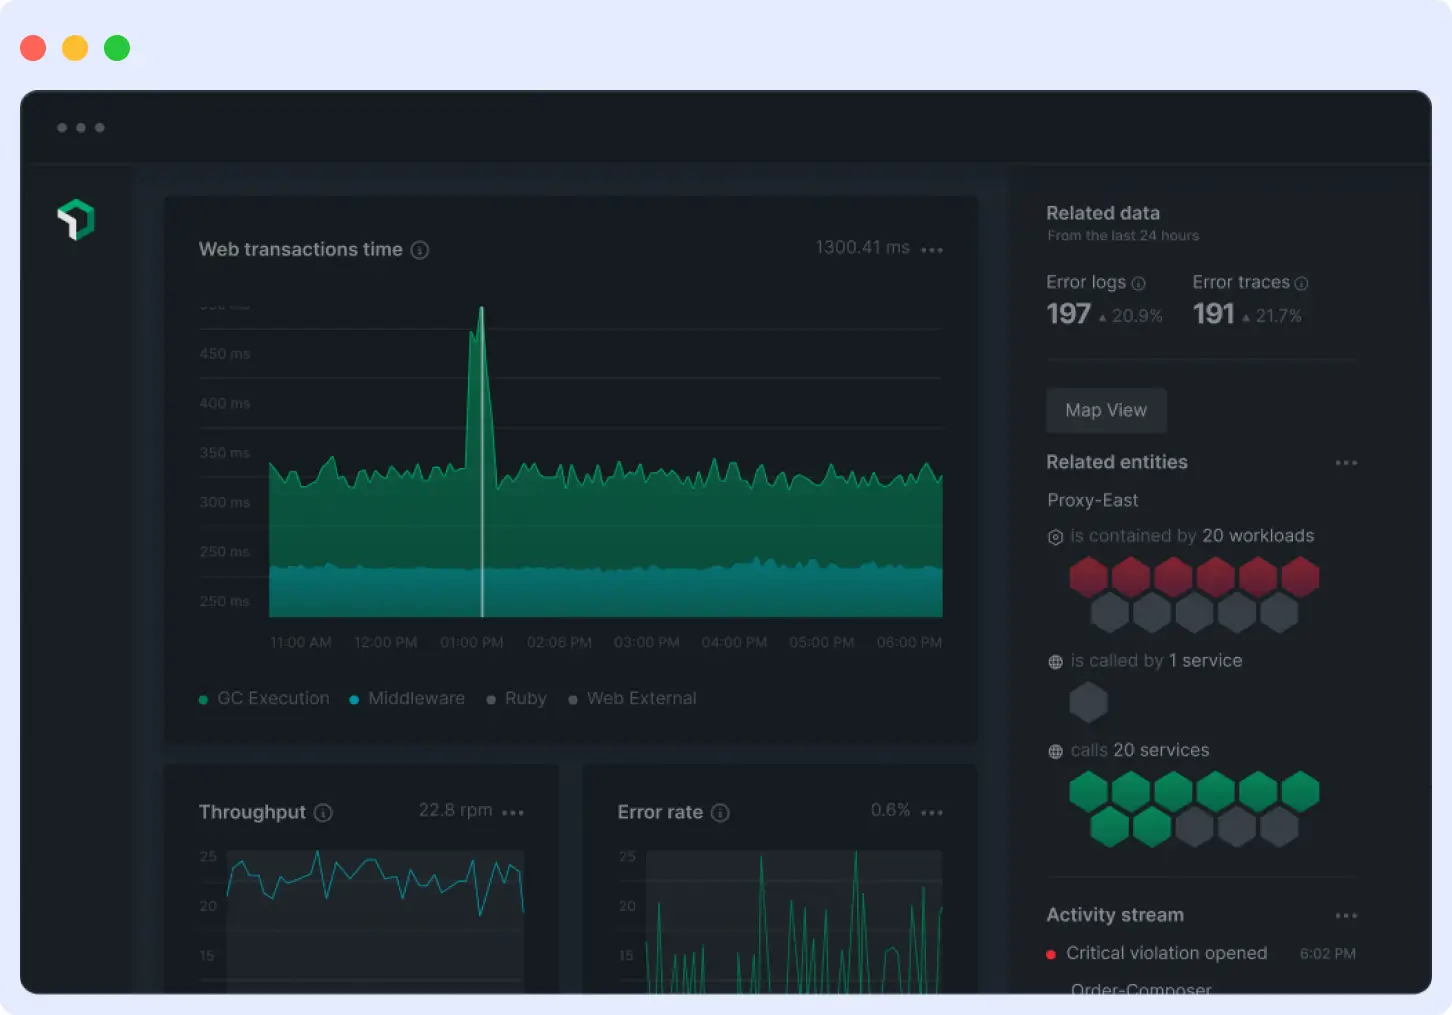Click the info icon beside Web transactions time
Screen dimensions: 1452x1015
point(419,250)
